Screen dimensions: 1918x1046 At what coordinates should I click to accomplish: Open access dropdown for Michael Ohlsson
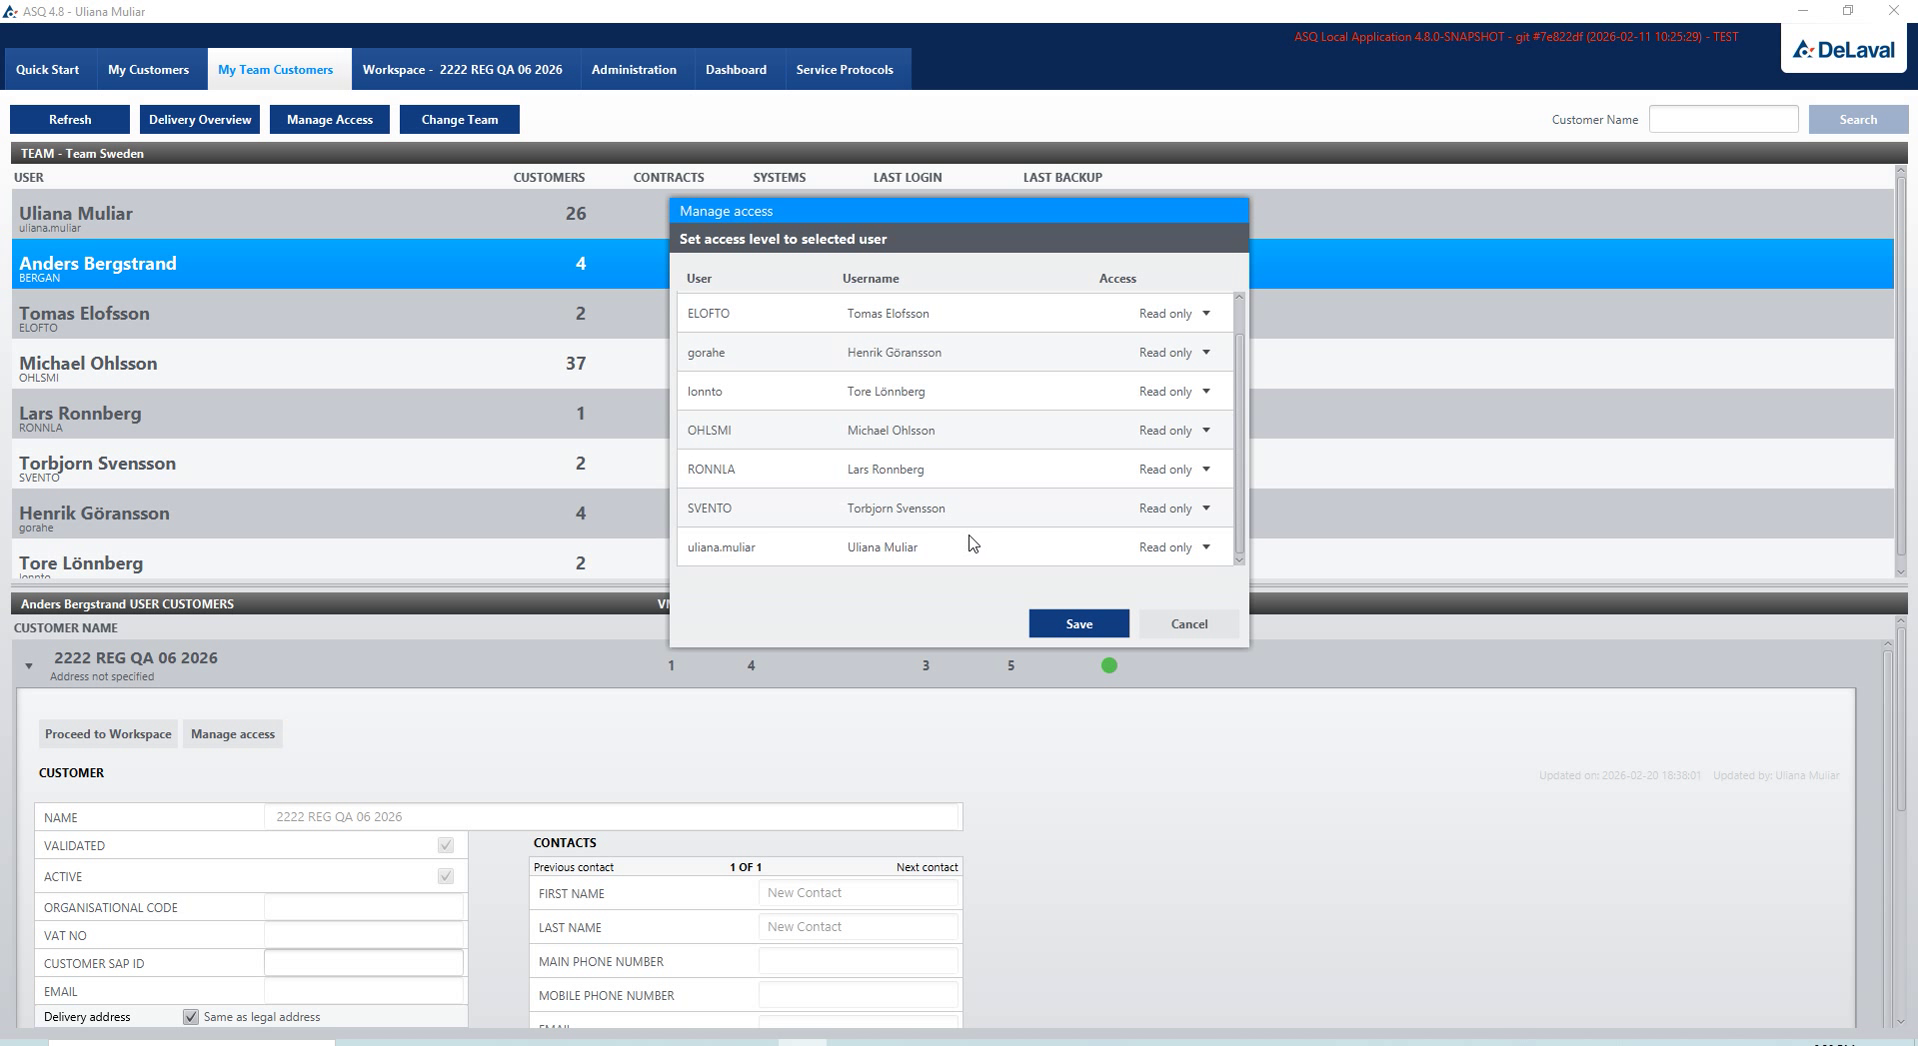point(1176,430)
